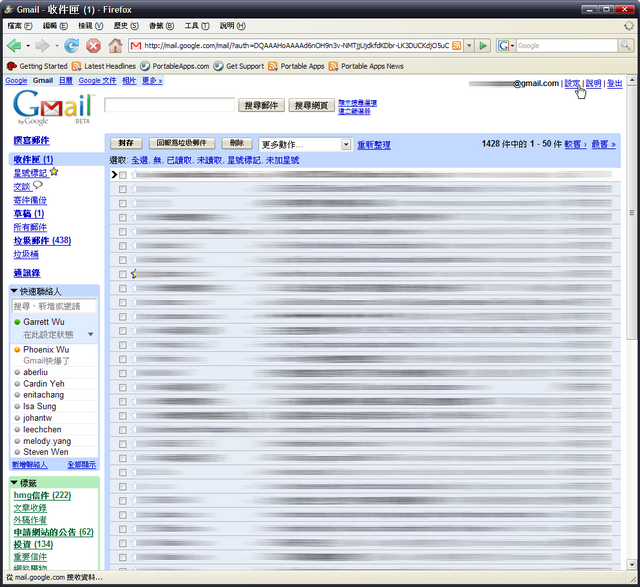The width and height of the screenshot is (640, 587).
Task: Click the Gmail search input field
Action: coord(169,105)
